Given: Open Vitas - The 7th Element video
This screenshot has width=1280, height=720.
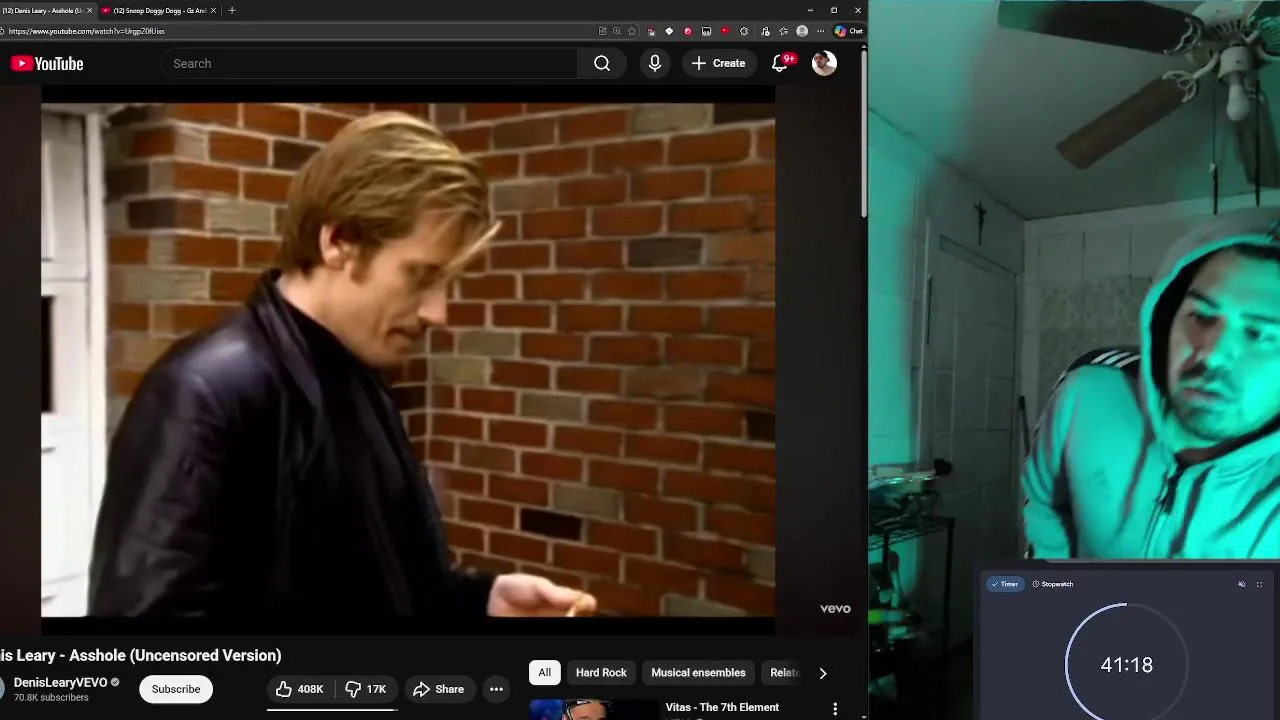Looking at the screenshot, I should [x=722, y=707].
